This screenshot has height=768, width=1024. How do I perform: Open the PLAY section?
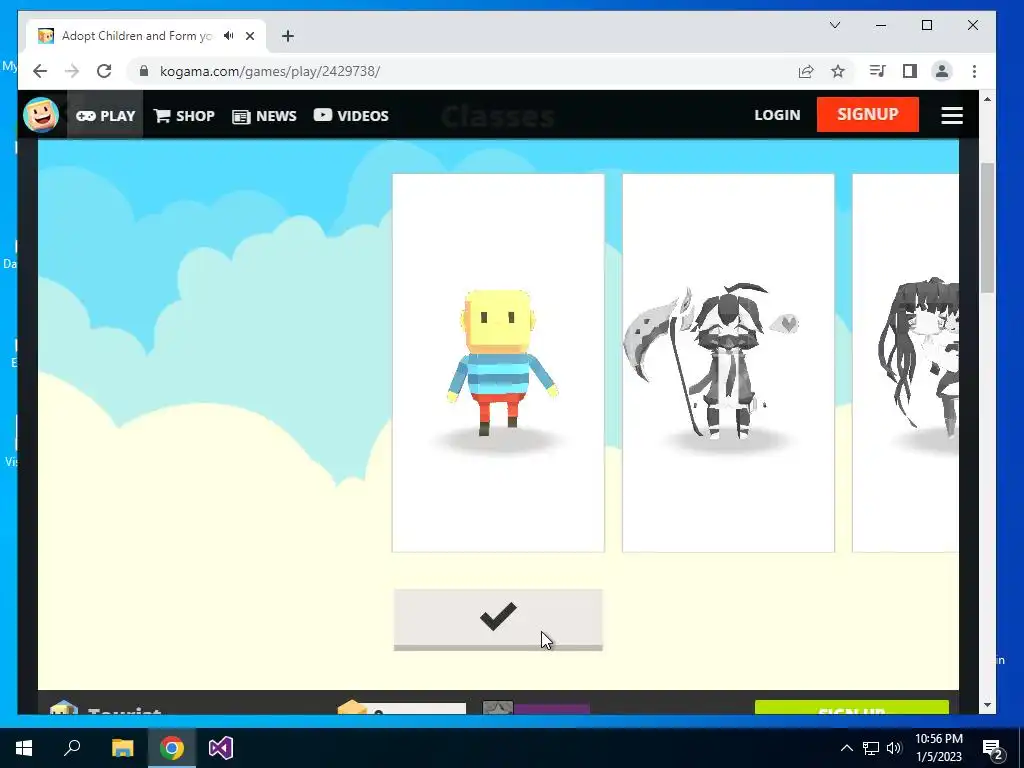coord(105,116)
